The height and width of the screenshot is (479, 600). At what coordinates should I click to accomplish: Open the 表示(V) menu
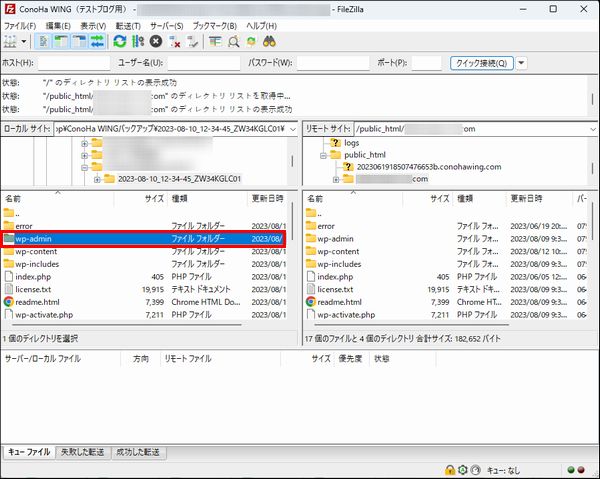point(93,26)
